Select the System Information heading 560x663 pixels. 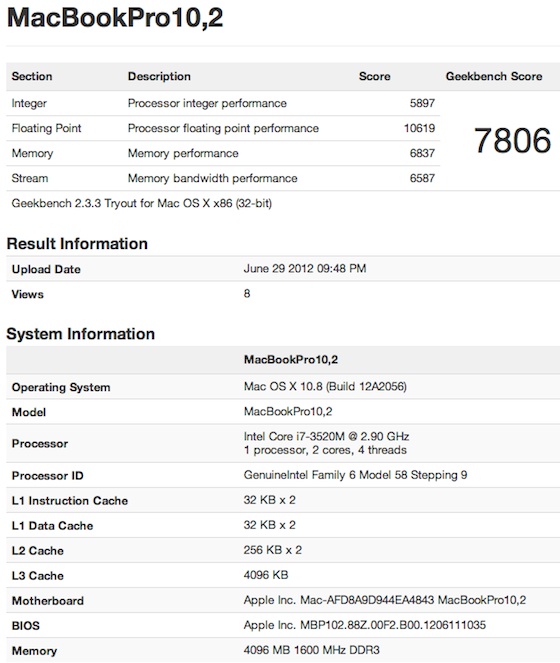click(80, 334)
